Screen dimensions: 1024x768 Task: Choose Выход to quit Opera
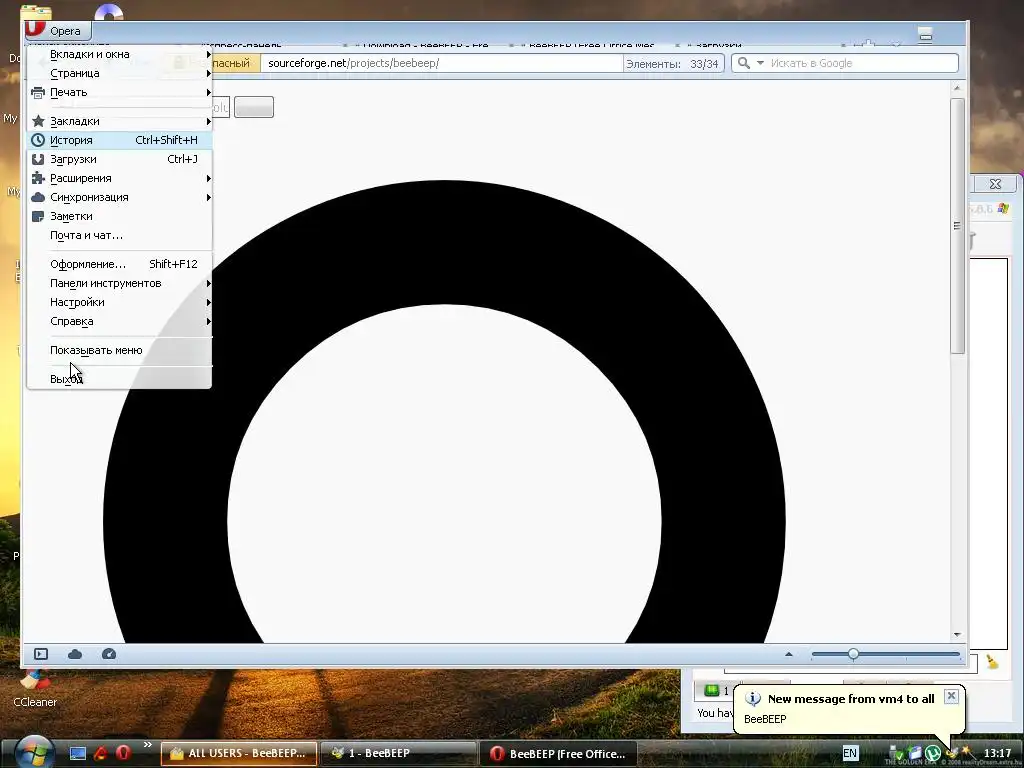(120, 379)
